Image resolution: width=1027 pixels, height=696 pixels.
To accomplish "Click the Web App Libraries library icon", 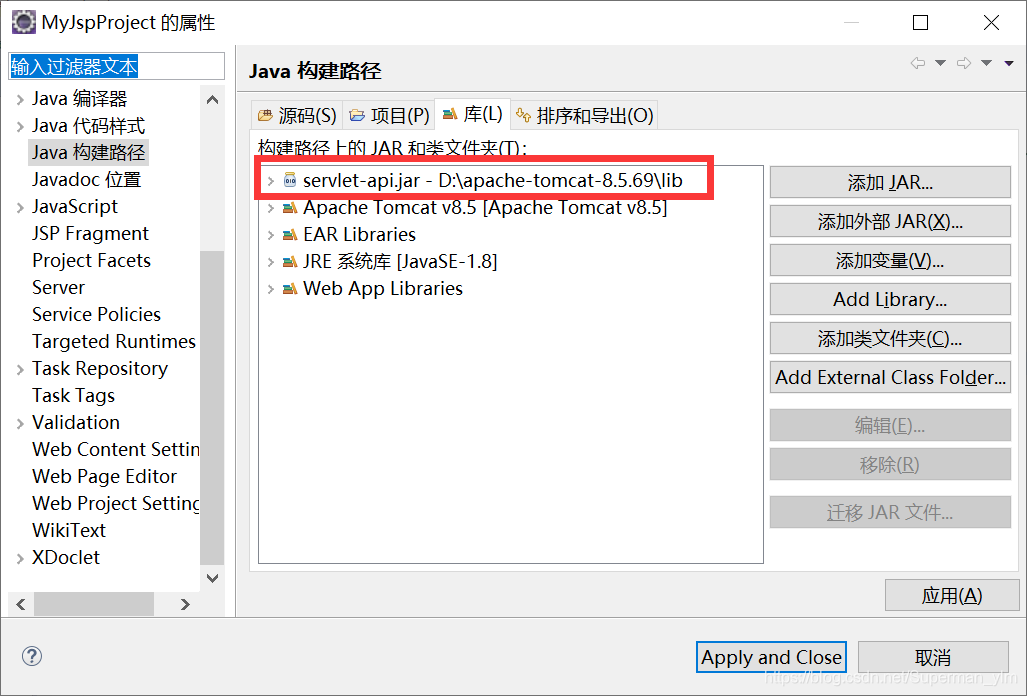I will coord(290,289).
